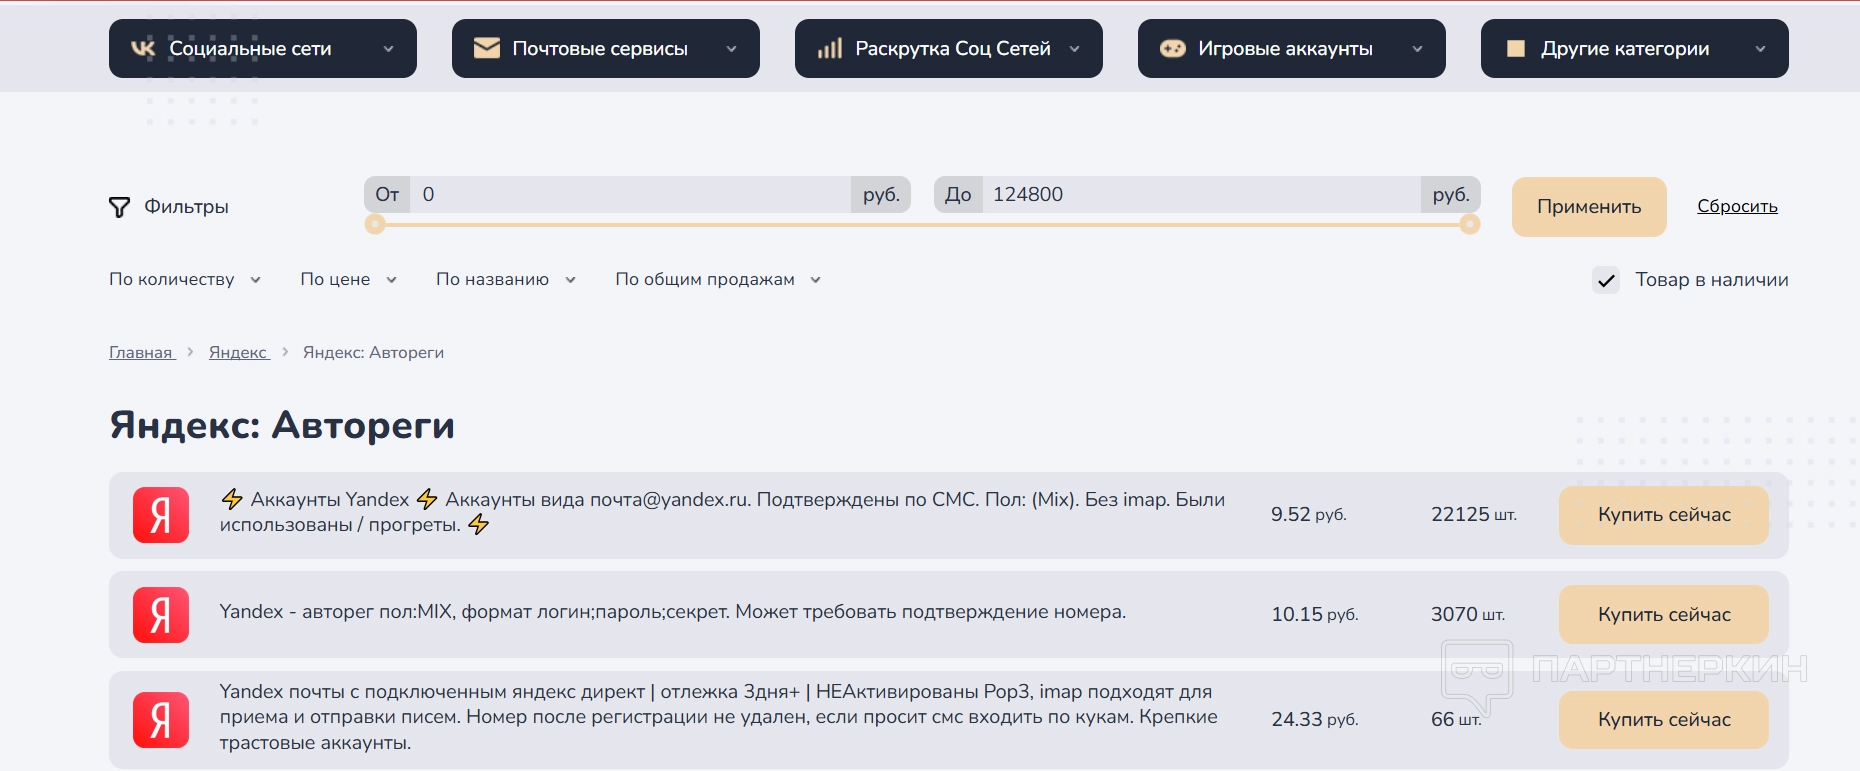The height and width of the screenshot is (771, 1860).
Task: Click the right handle of the price slider
Action: [x=1470, y=225]
